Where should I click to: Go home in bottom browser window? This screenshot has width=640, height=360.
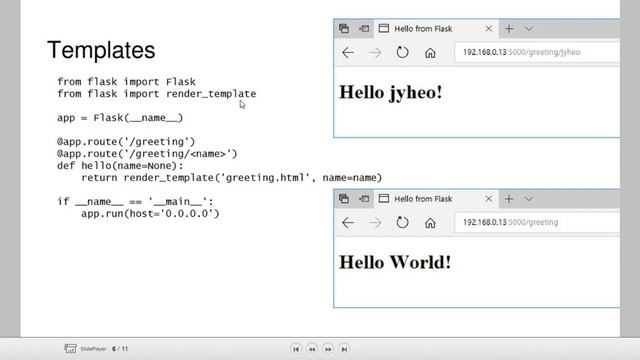430,223
